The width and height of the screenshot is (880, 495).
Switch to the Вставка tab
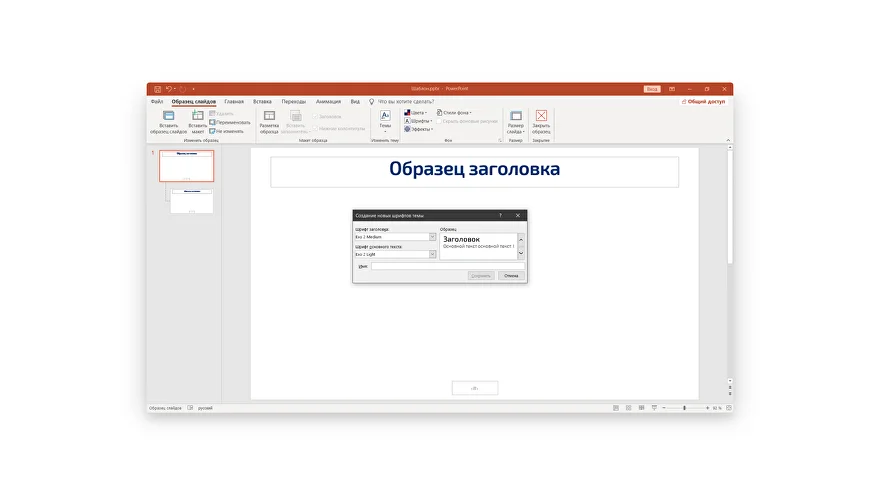[x=262, y=102]
